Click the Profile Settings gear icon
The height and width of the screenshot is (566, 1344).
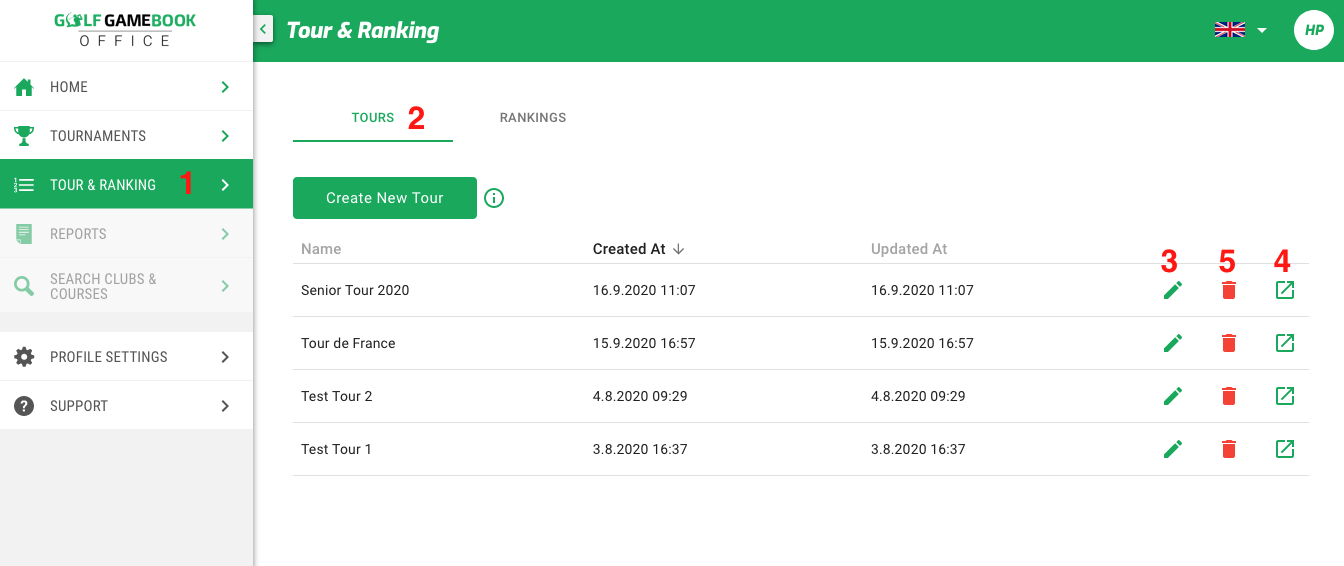coord(24,357)
